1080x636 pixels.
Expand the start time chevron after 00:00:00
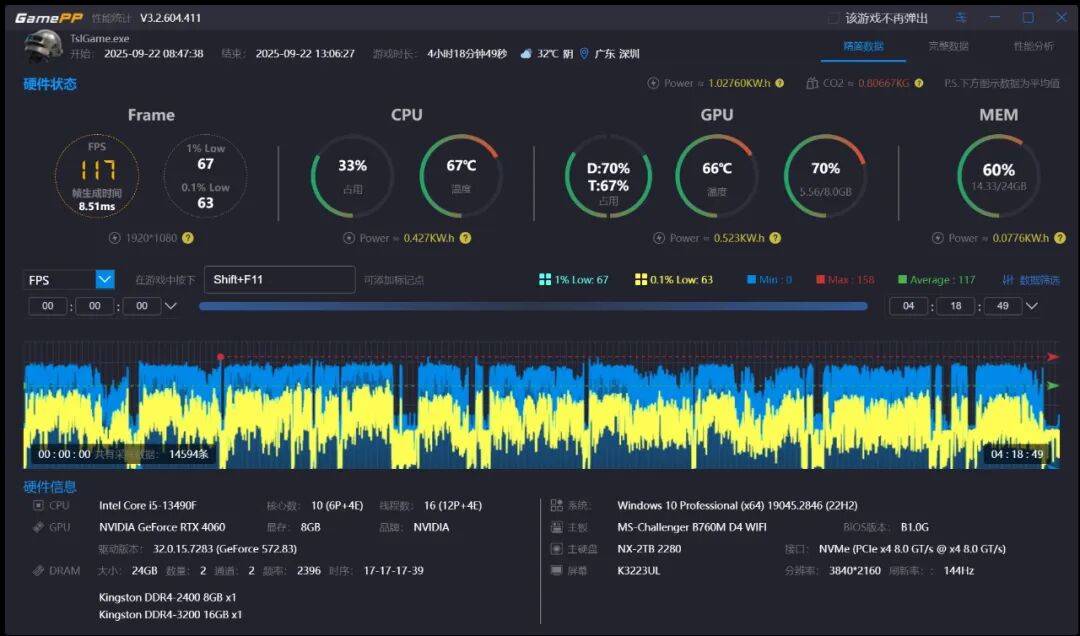point(171,306)
